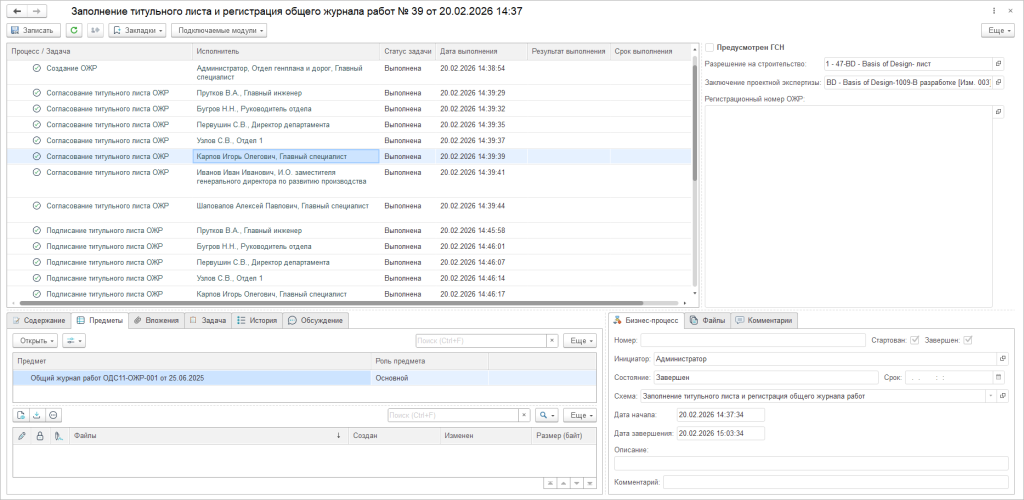This screenshot has width=1024, height=500.
Task: Switch to the Задача tab
Action: (208, 320)
